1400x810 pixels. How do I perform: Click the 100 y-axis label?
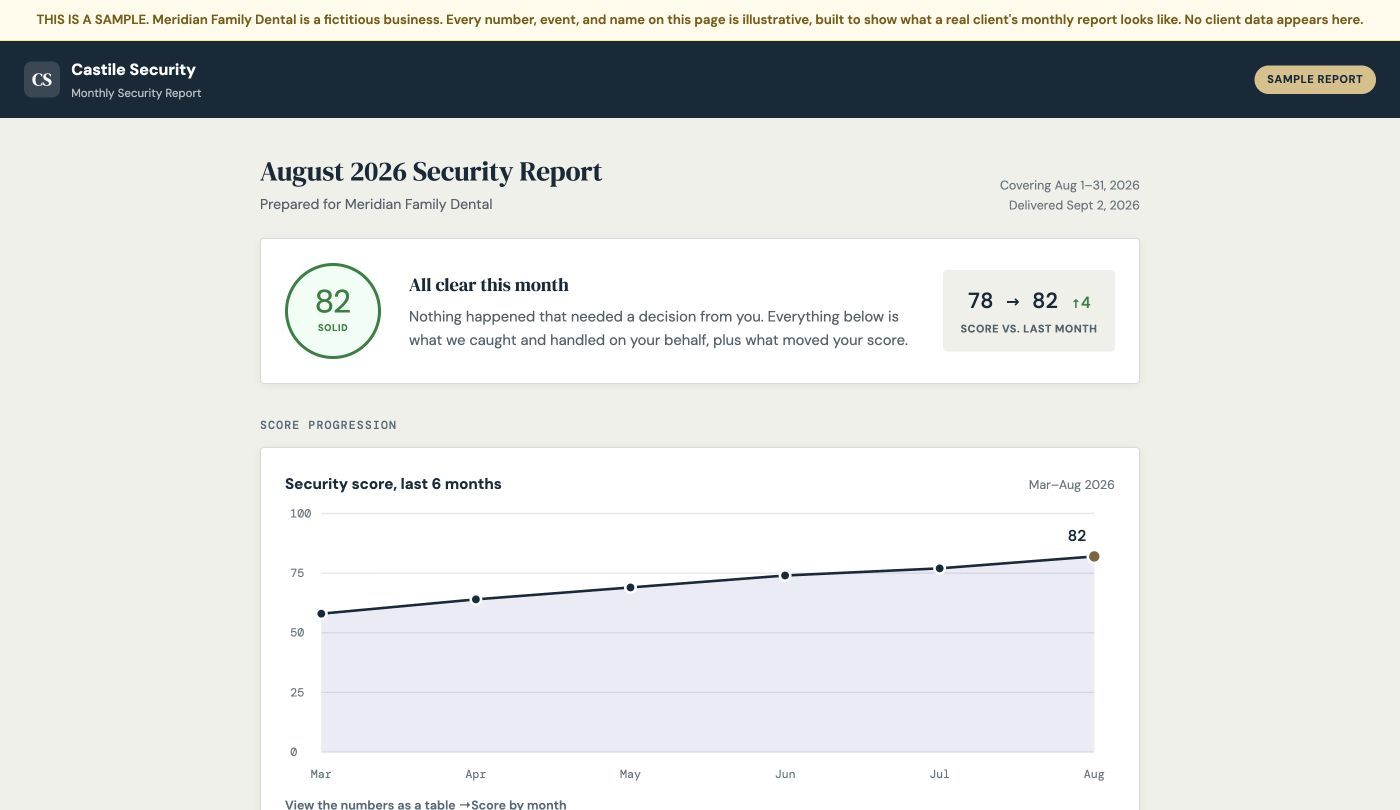coord(300,514)
